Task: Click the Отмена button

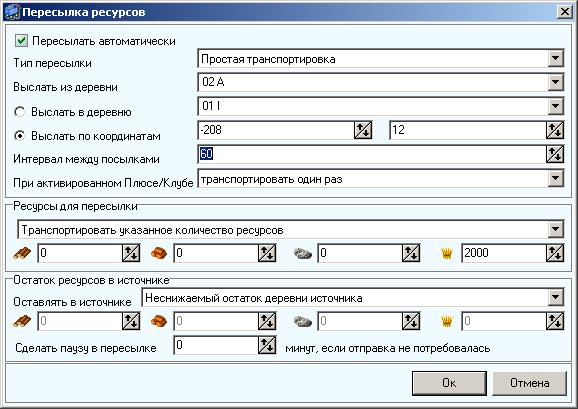Action: pyautogui.click(x=529, y=383)
